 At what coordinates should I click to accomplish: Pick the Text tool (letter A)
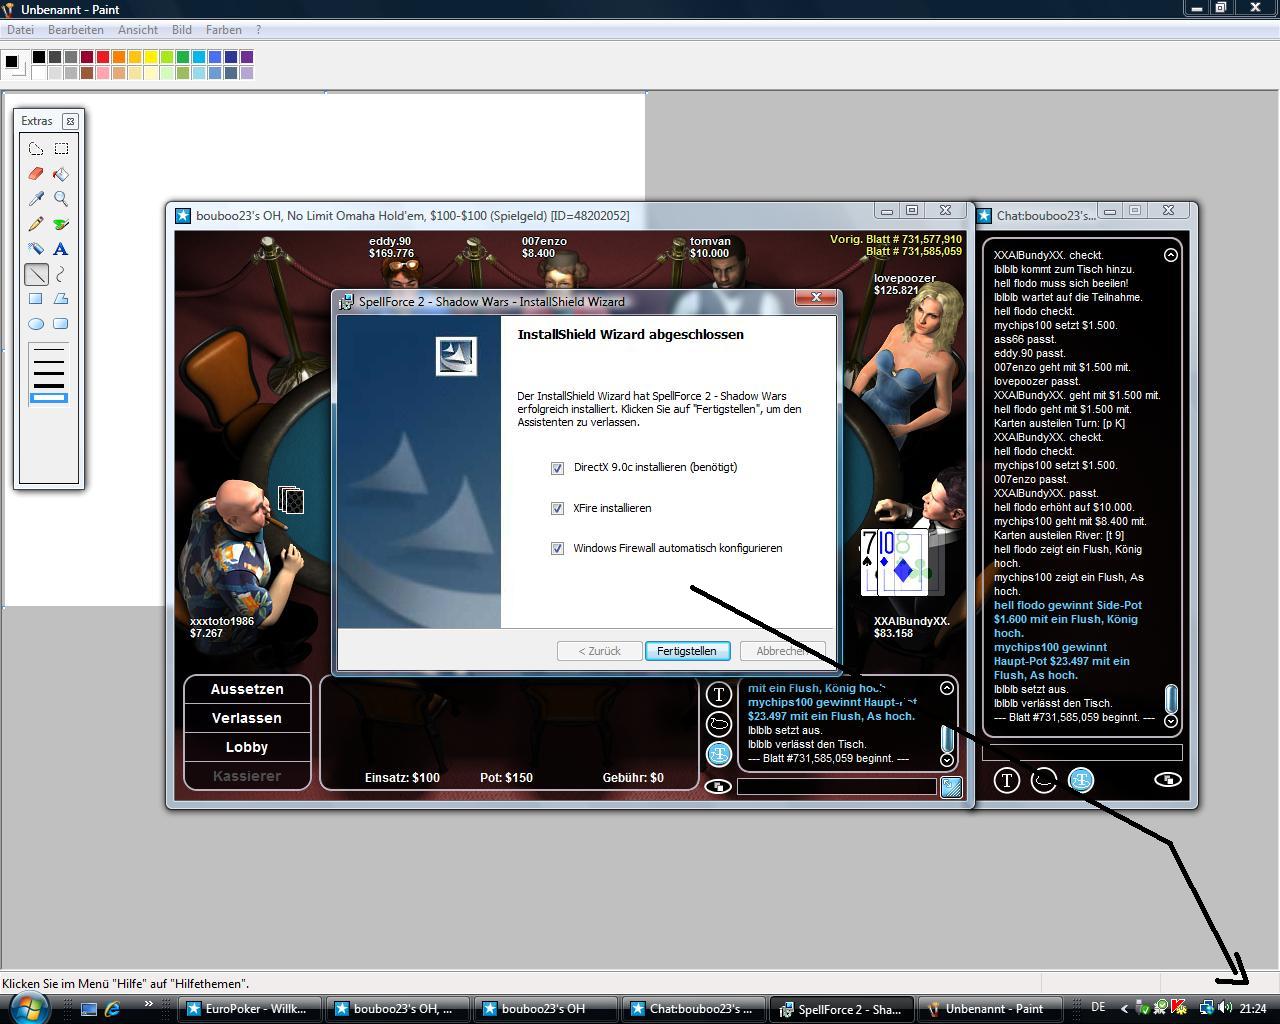click(61, 249)
